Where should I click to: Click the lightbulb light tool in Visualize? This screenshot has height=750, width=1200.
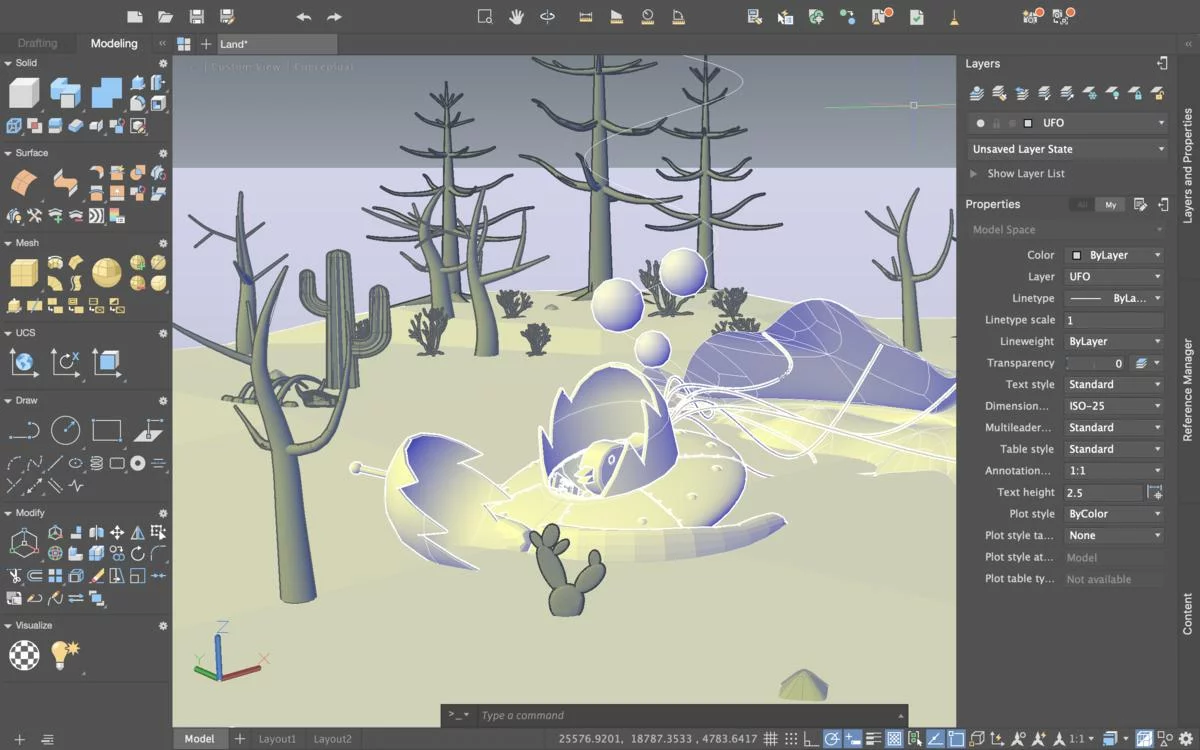pyautogui.click(x=65, y=655)
